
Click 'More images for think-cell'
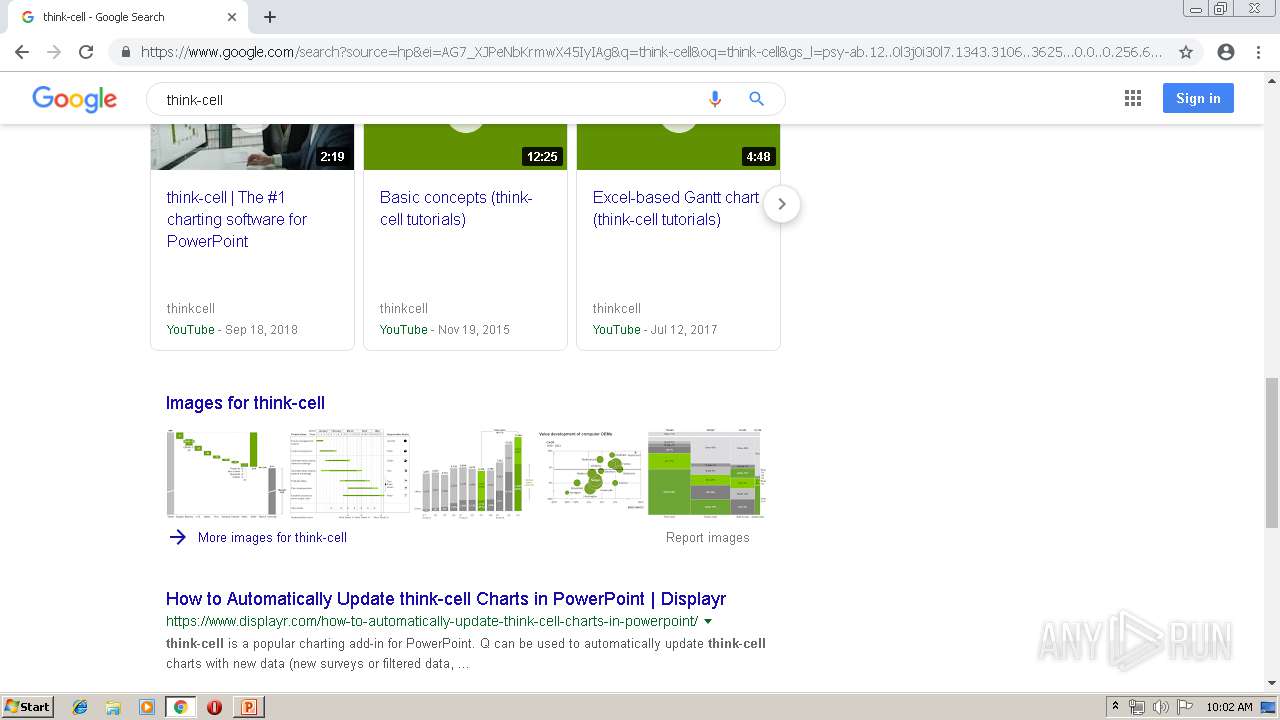[272, 537]
